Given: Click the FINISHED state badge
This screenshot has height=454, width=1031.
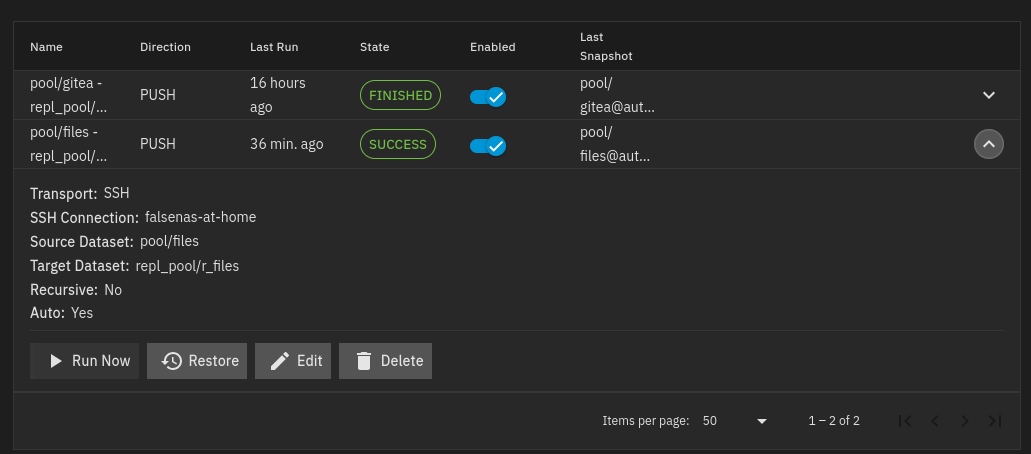Looking at the screenshot, I should coord(400,95).
